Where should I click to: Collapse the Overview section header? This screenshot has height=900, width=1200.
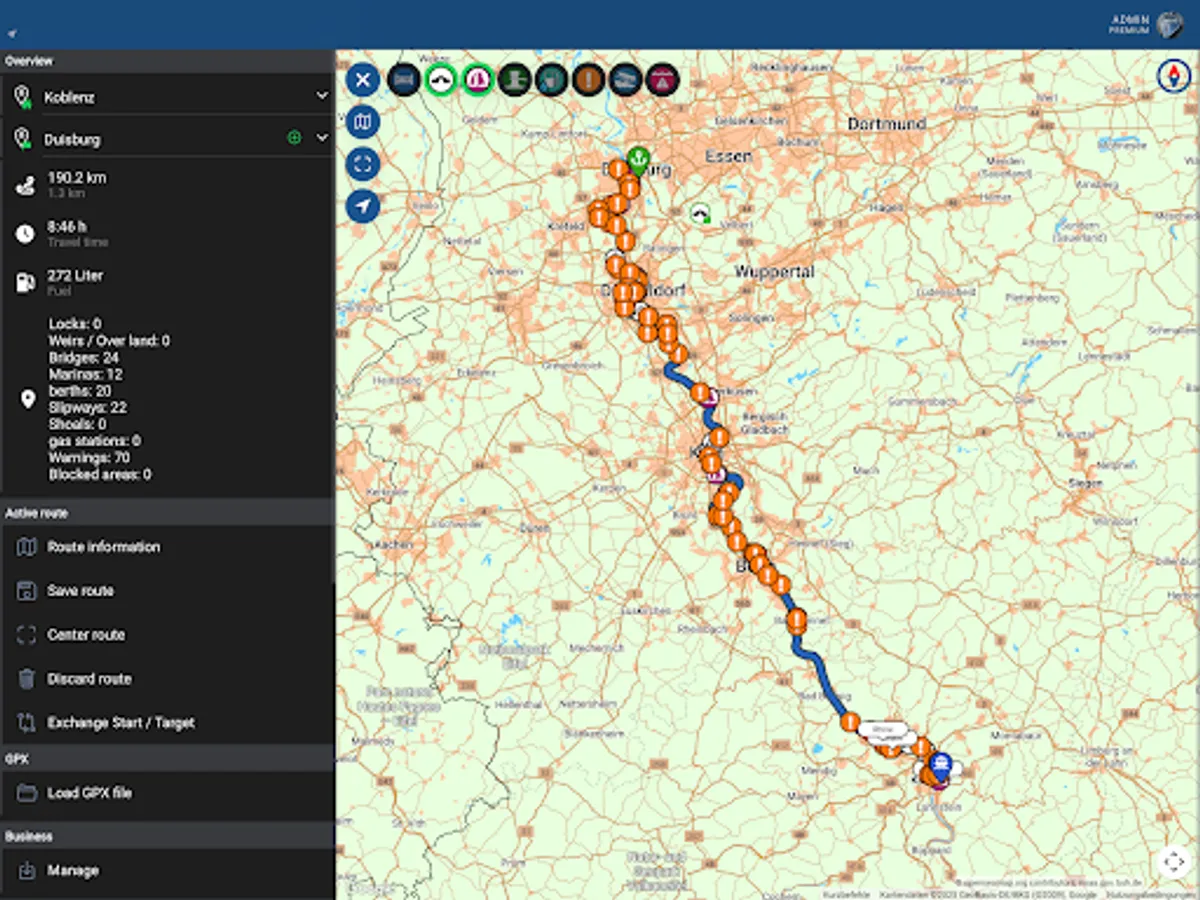coord(167,61)
